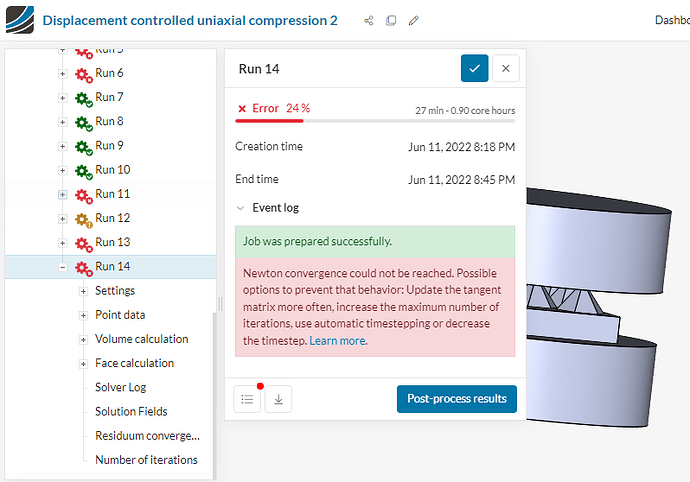This screenshot has width=690, height=482.
Task: Expand the Point data node
Action: [83, 315]
